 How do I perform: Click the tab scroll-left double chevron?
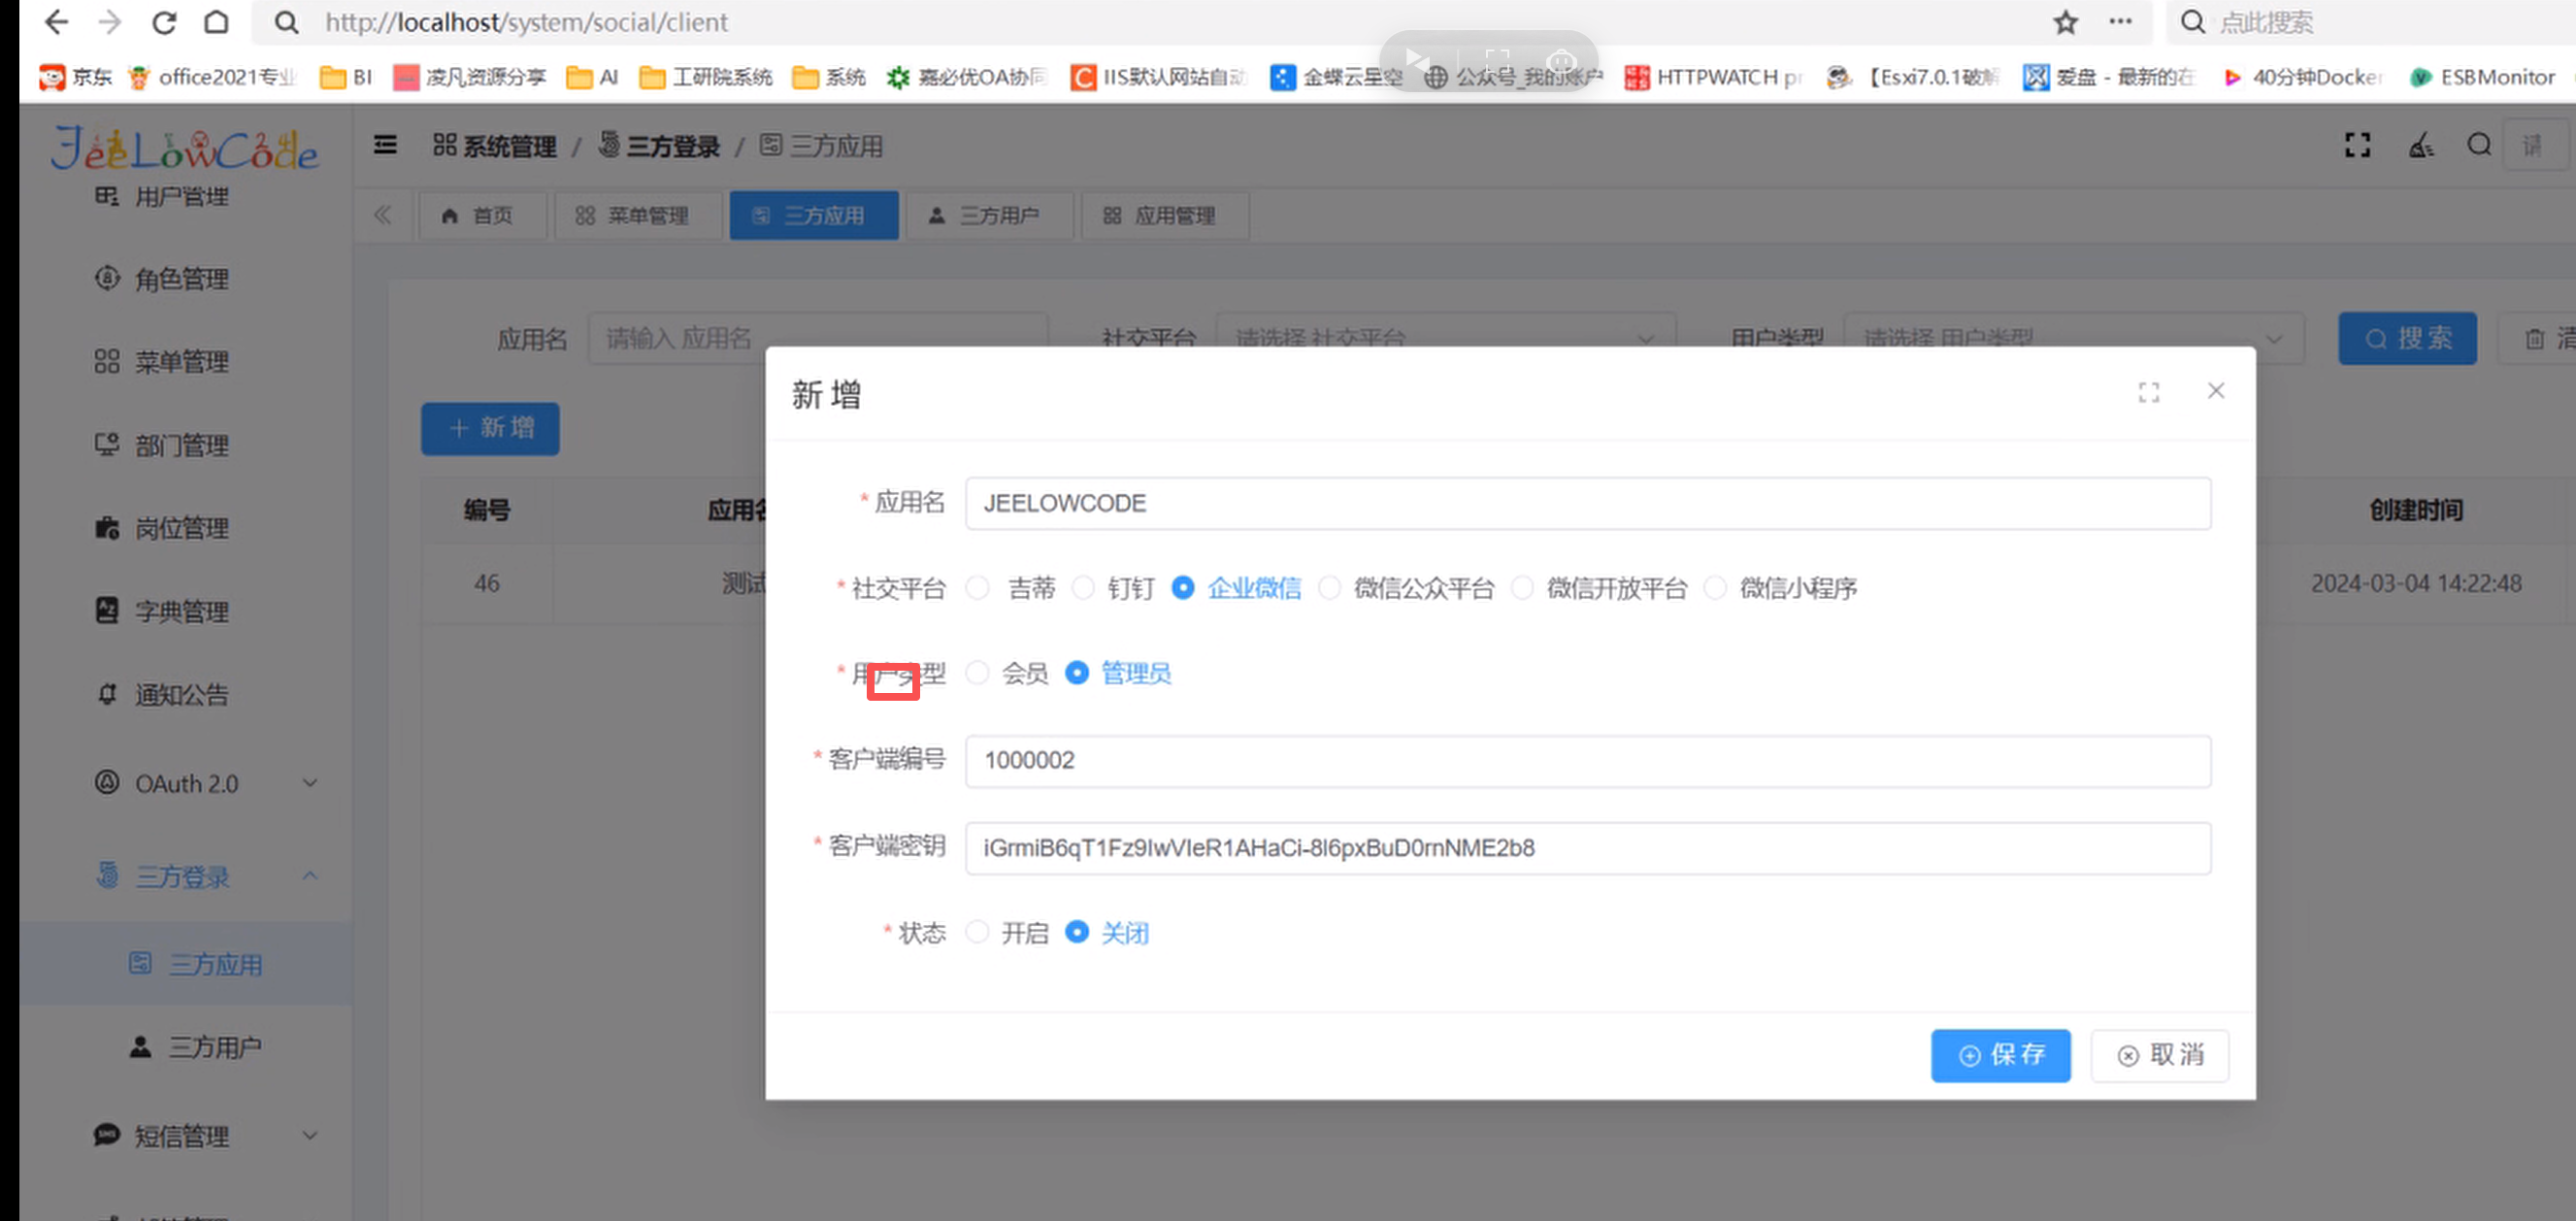[x=383, y=215]
